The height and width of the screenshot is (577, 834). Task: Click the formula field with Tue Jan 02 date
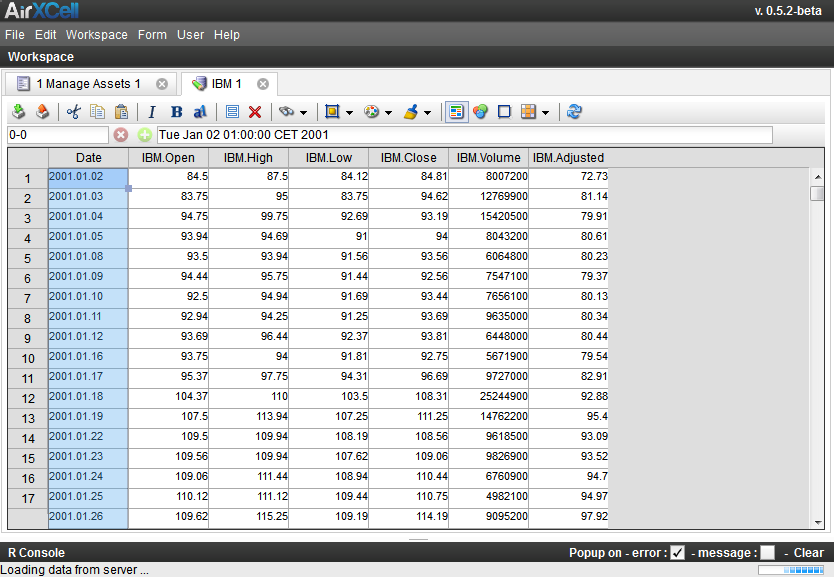point(465,135)
